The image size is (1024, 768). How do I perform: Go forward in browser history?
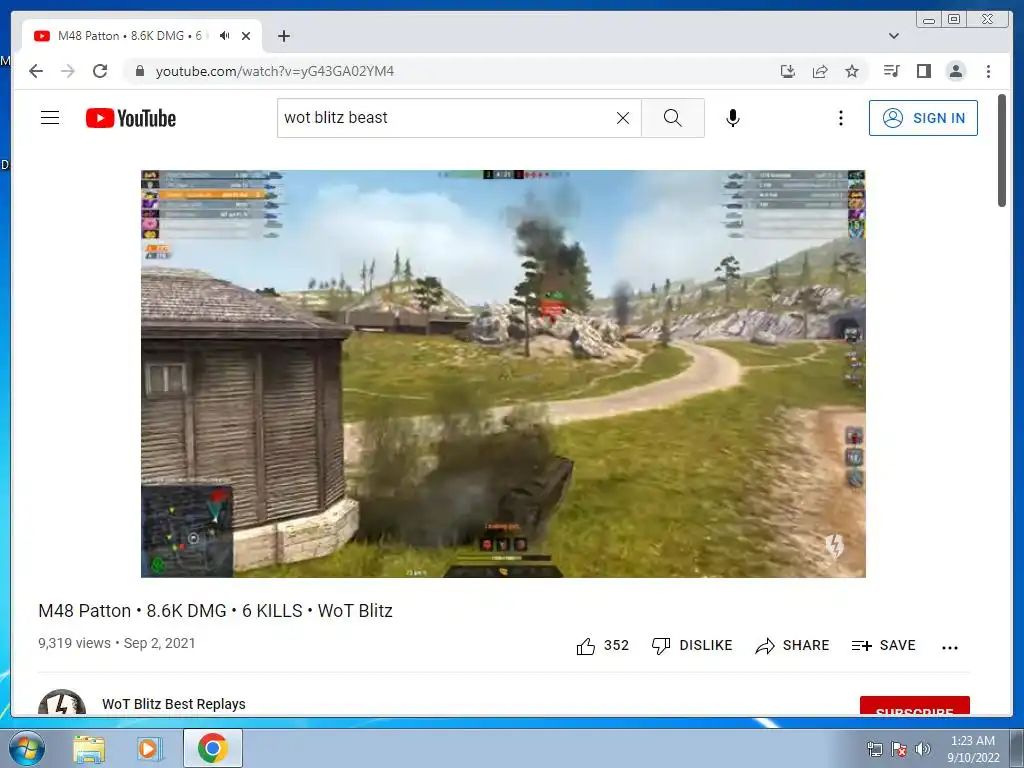pos(68,71)
